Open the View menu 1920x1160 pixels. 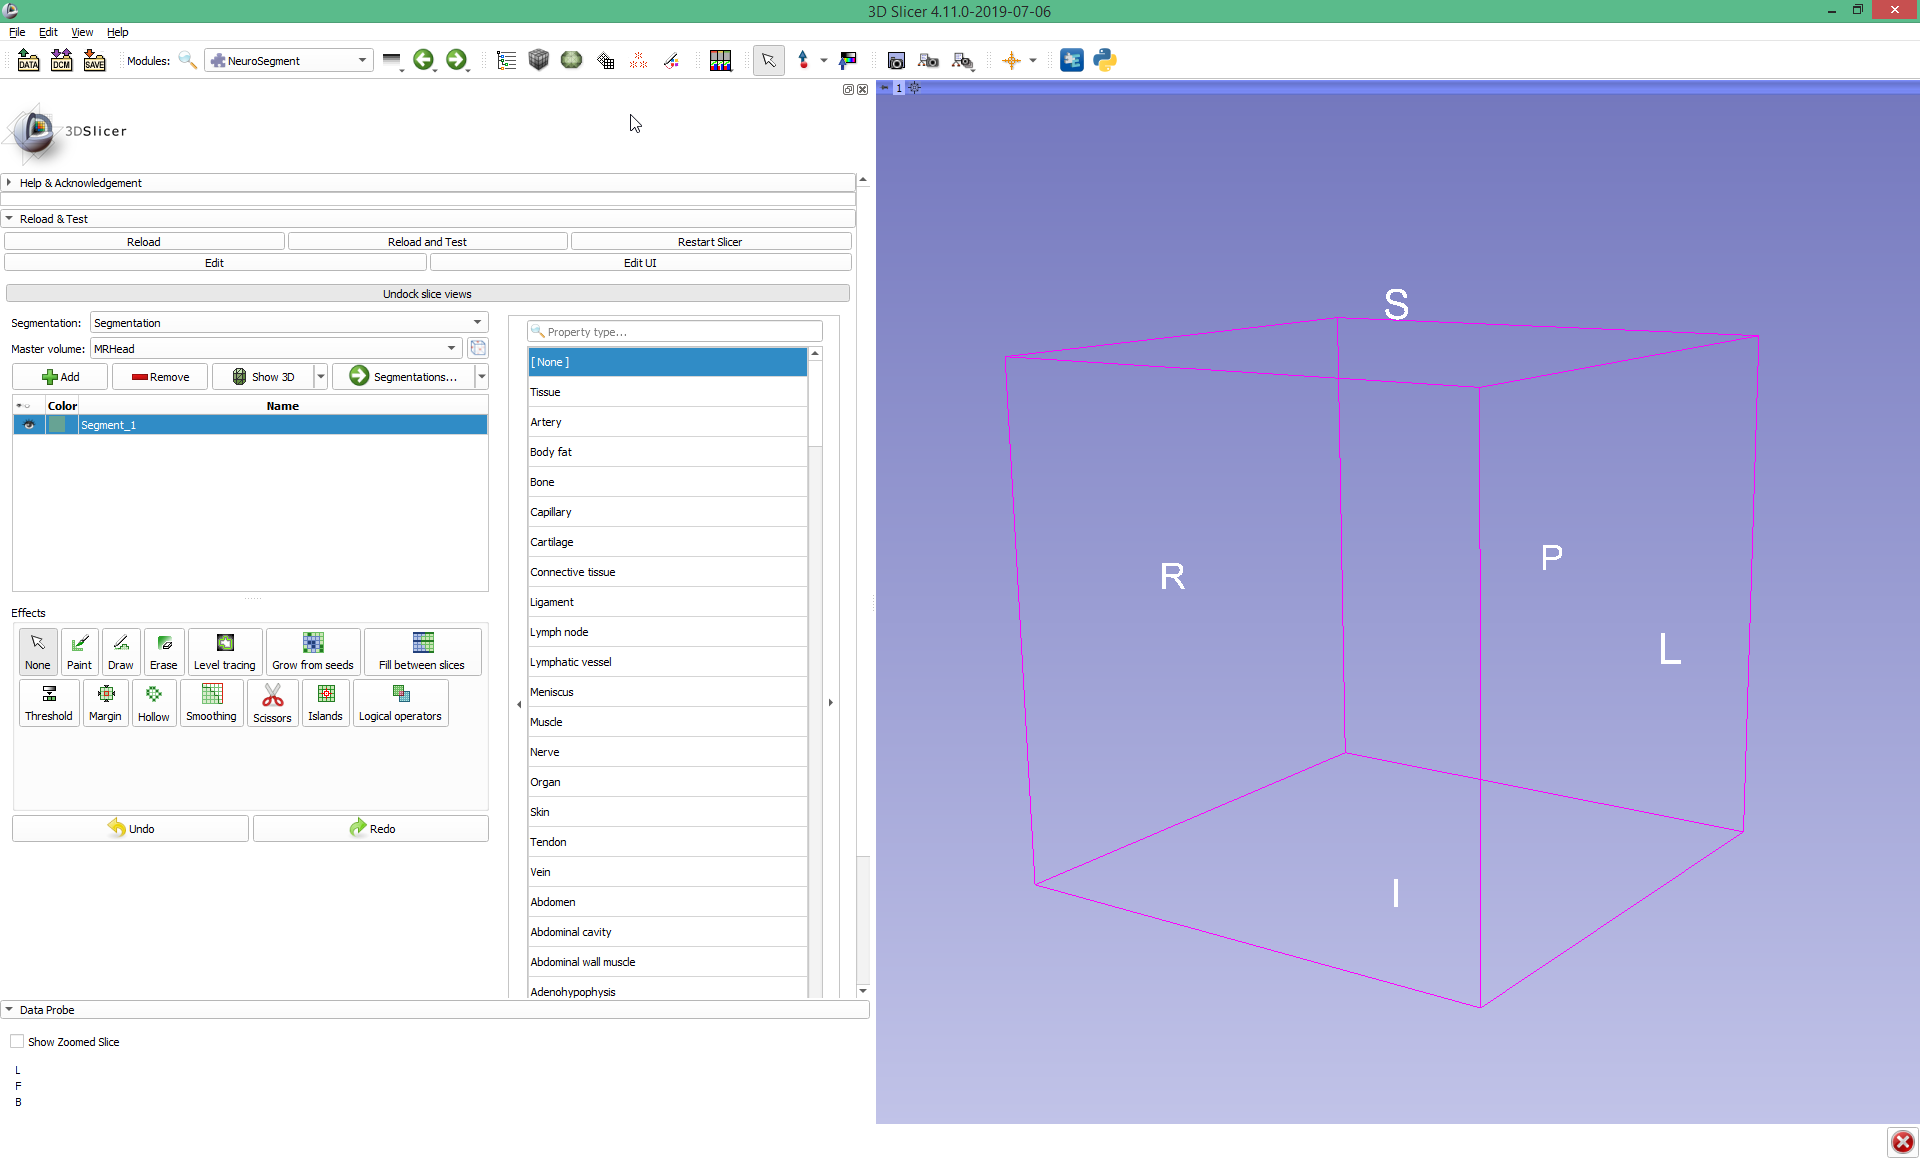tap(81, 32)
